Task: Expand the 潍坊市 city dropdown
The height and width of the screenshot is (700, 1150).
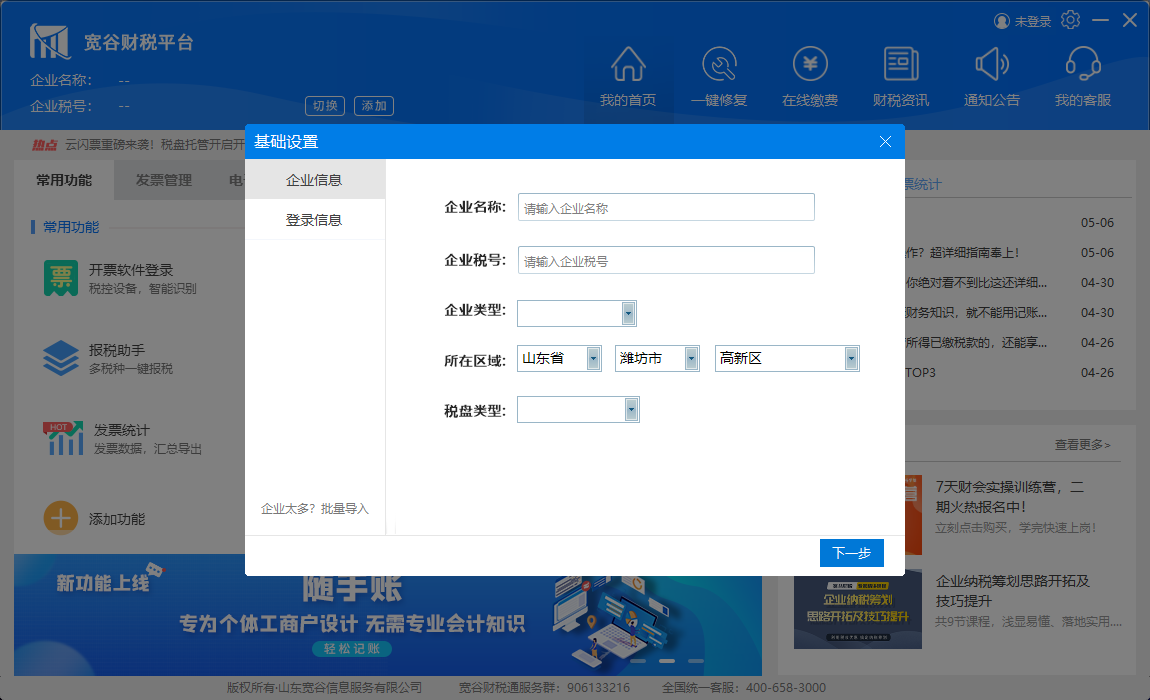Action: [x=691, y=358]
